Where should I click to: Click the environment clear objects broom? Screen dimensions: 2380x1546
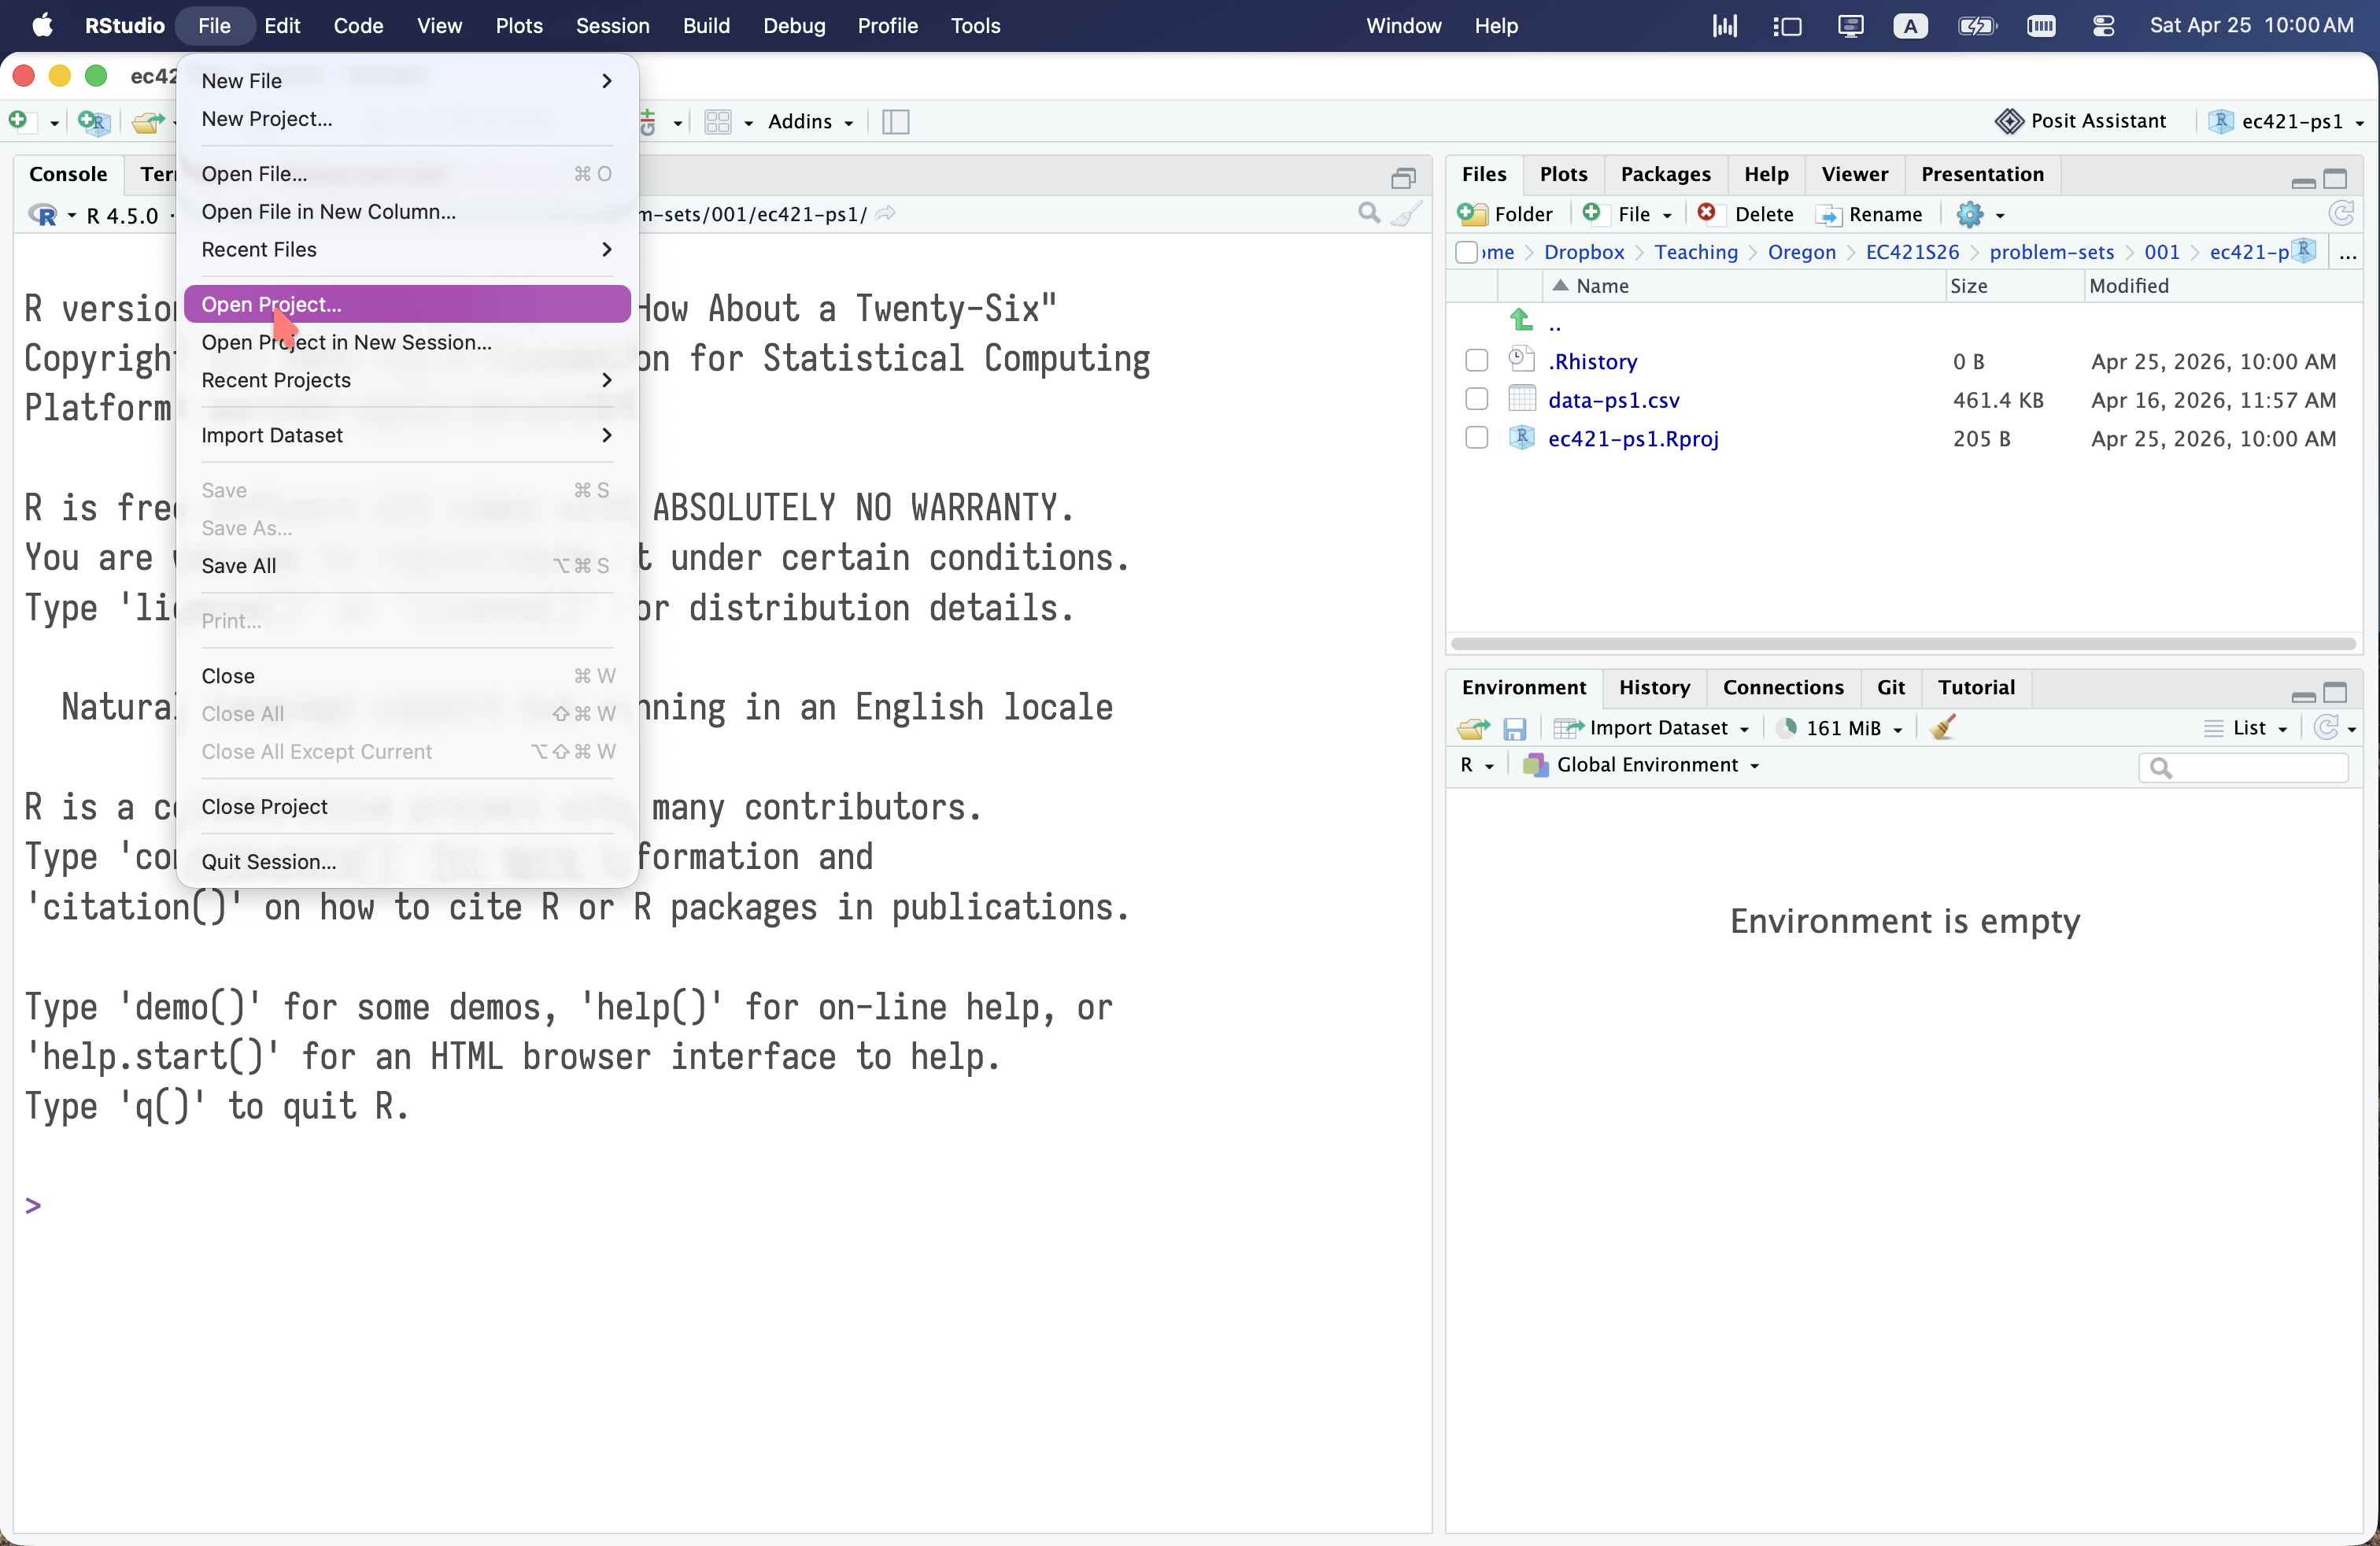(1943, 728)
